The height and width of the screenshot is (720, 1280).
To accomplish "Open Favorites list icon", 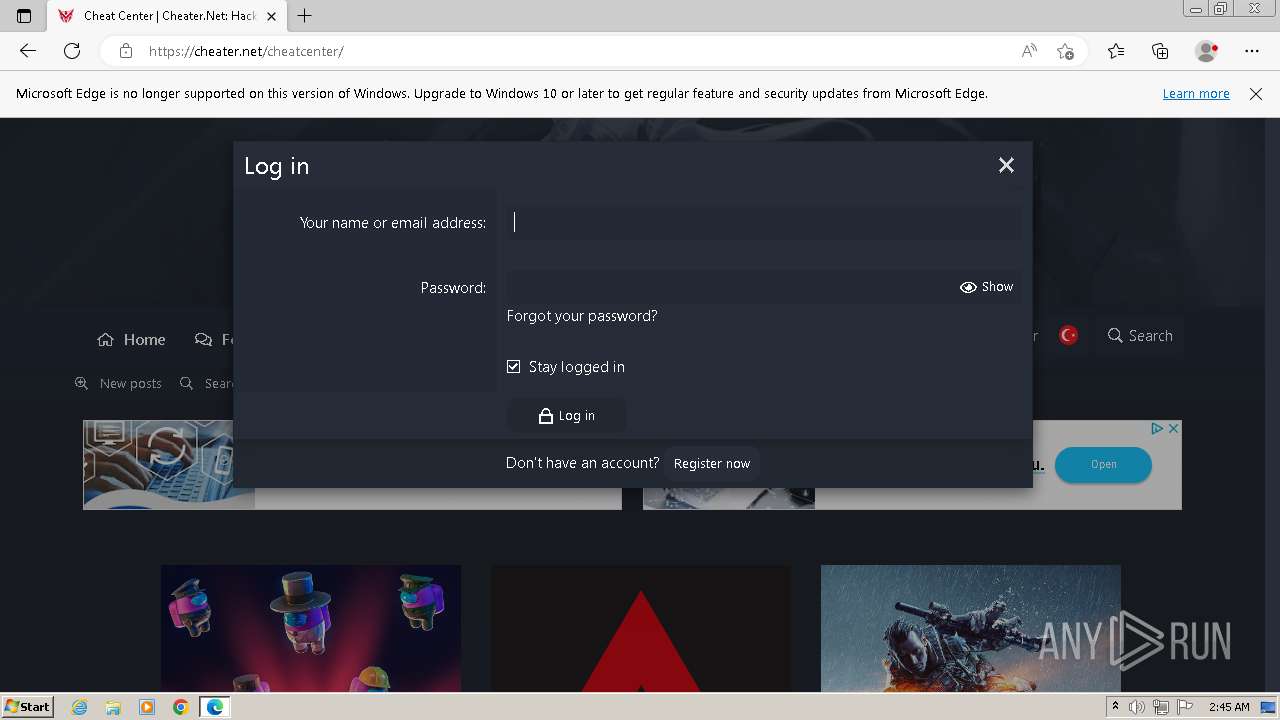I will pyautogui.click(x=1116, y=51).
